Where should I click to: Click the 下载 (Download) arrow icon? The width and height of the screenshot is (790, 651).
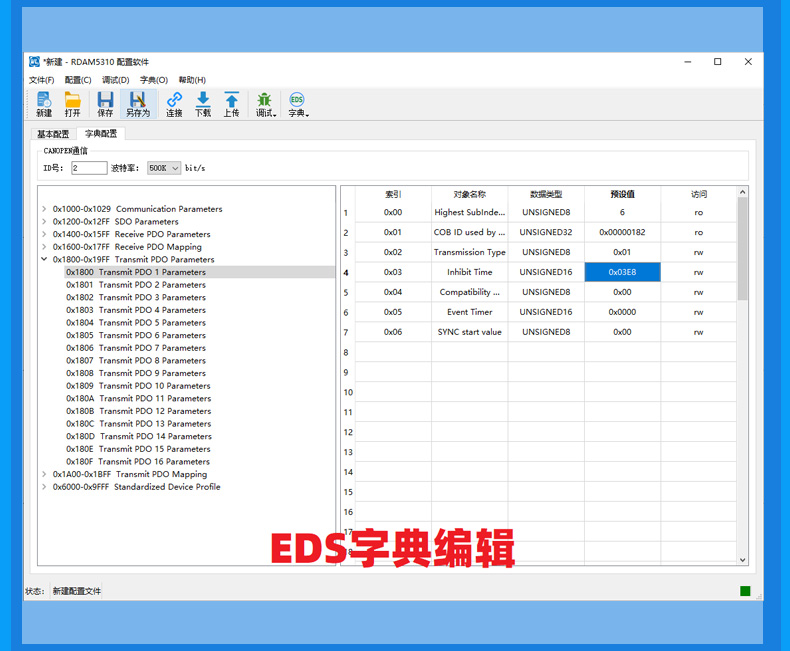[x=203, y=104]
